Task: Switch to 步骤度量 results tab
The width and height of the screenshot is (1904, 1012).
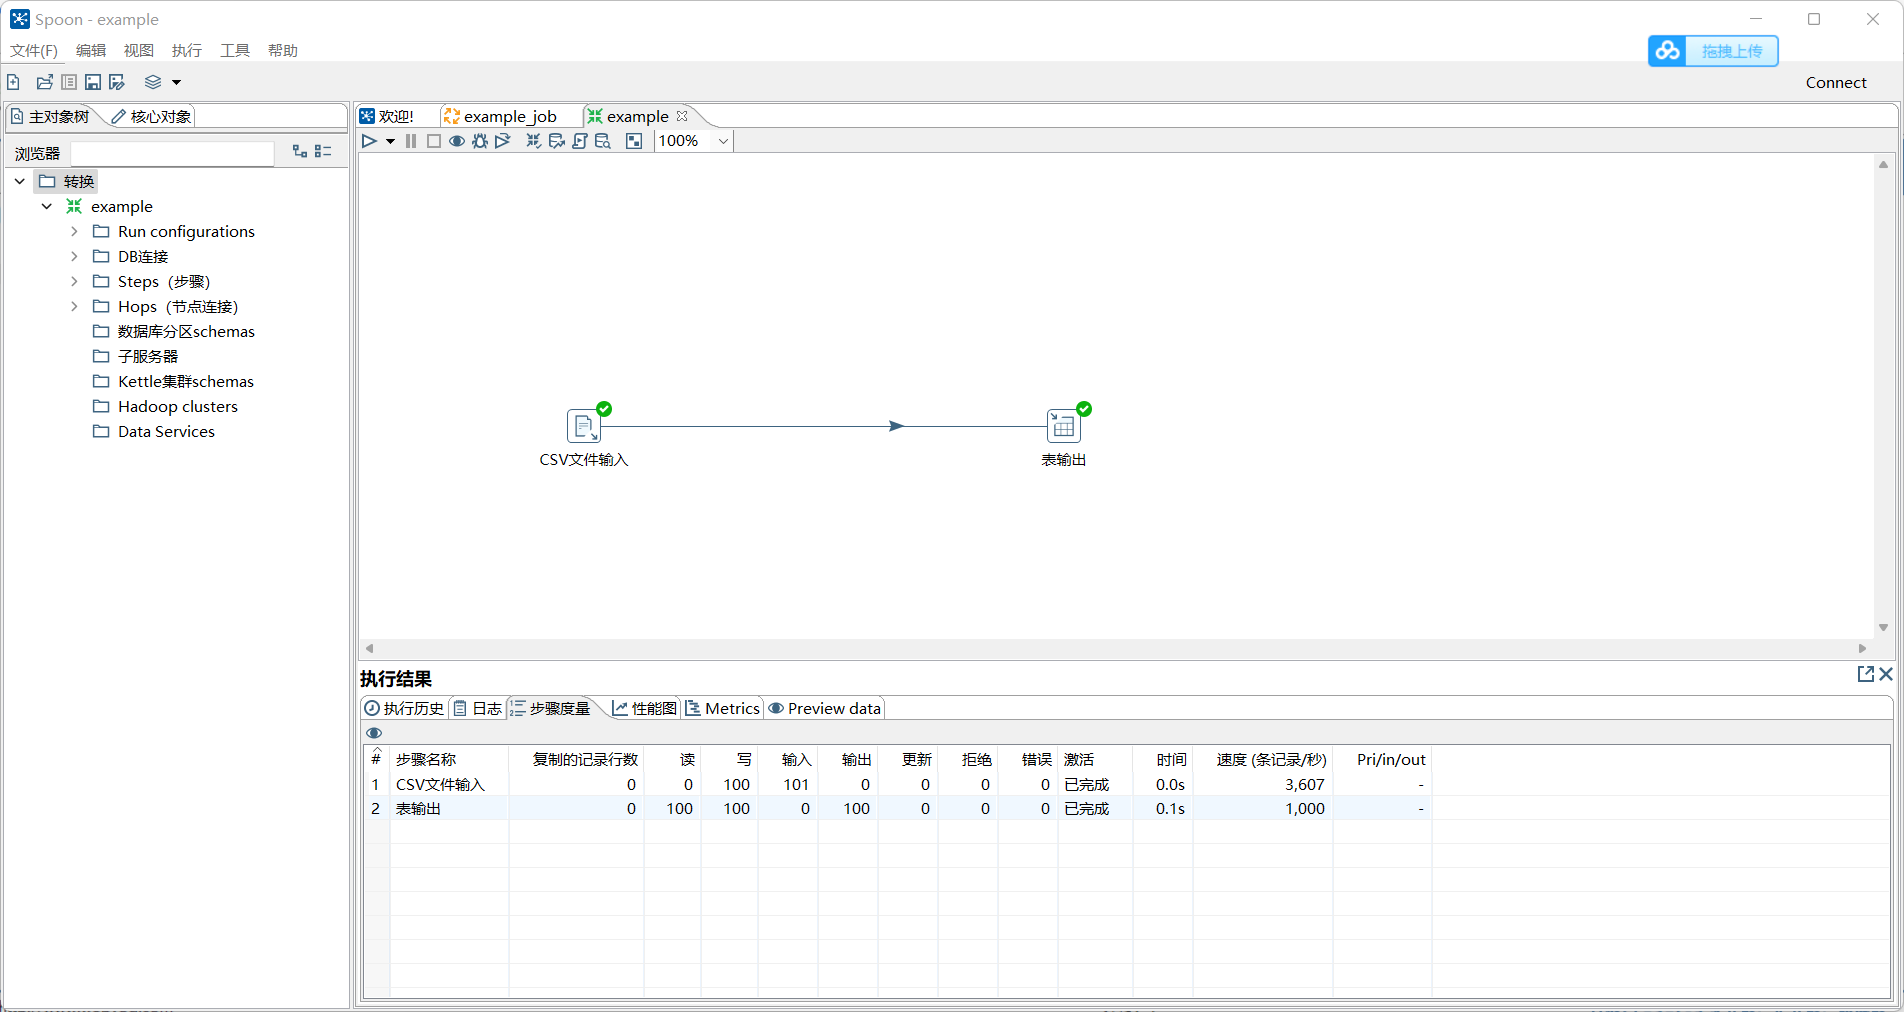Action: tap(551, 708)
